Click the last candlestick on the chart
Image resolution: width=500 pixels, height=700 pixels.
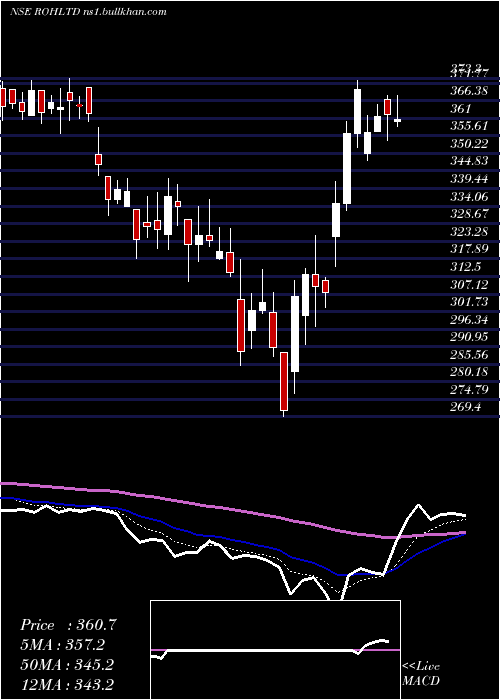[397, 120]
